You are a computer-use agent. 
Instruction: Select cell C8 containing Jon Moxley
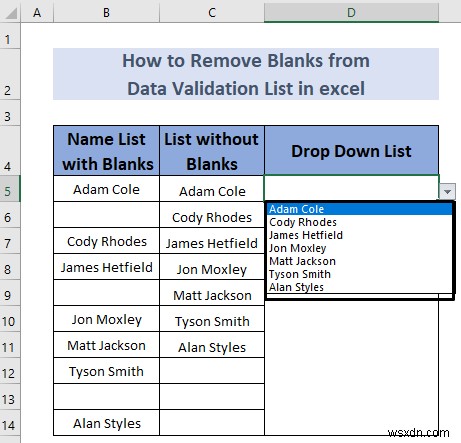[212, 267]
